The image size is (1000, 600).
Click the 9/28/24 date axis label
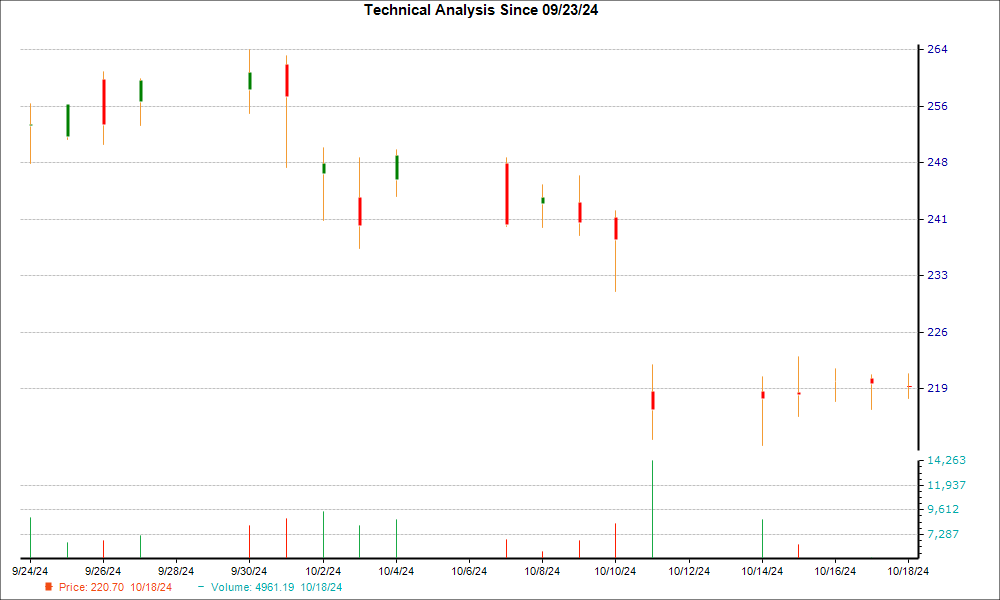click(x=176, y=571)
